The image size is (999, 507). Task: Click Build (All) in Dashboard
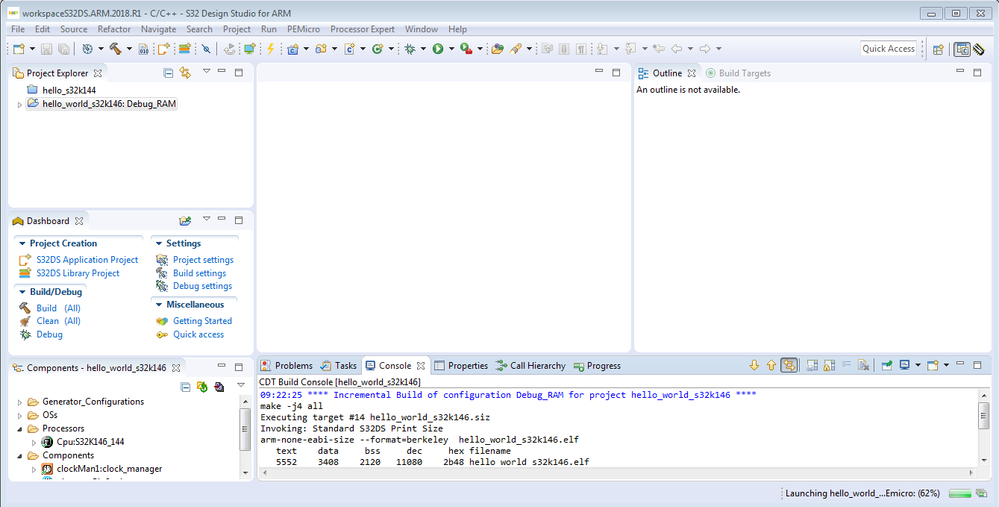pyautogui.click(x=58, y=308)
